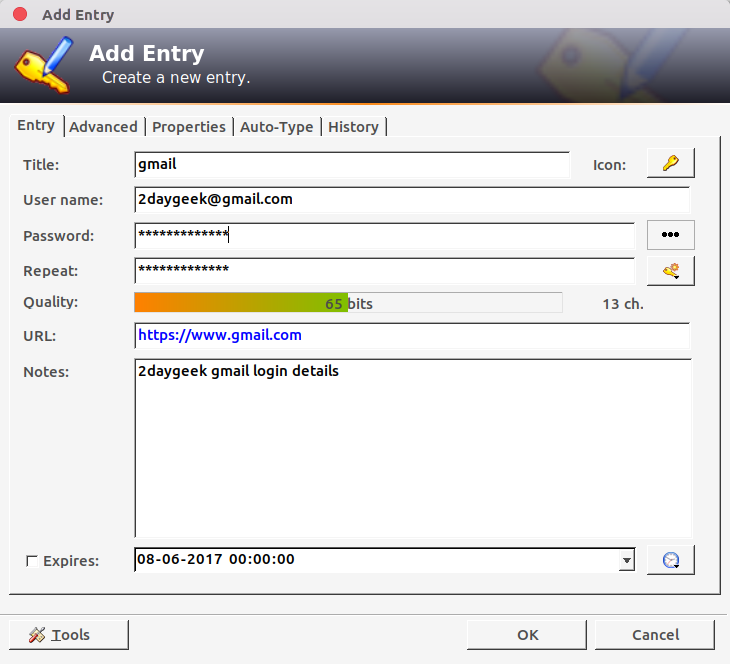Go to the Auto-Type tab

pyautogui.click(x=277, y=127)
